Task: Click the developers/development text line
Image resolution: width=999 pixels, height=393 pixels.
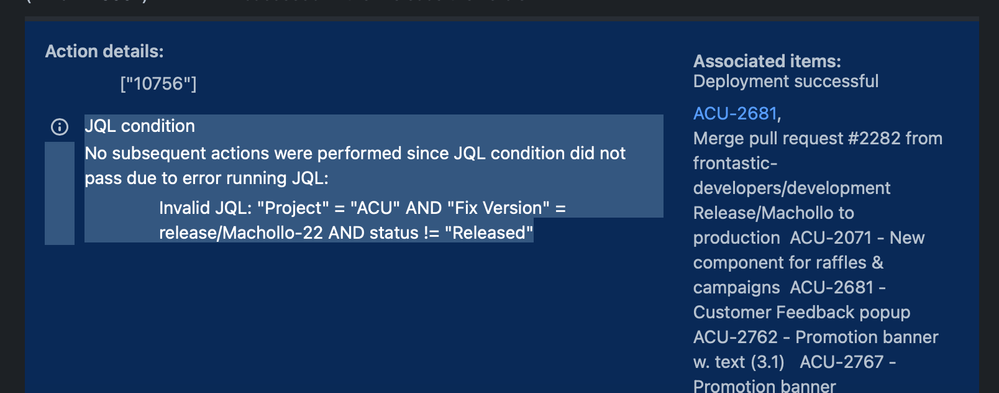Action: [x=792, y=188]
